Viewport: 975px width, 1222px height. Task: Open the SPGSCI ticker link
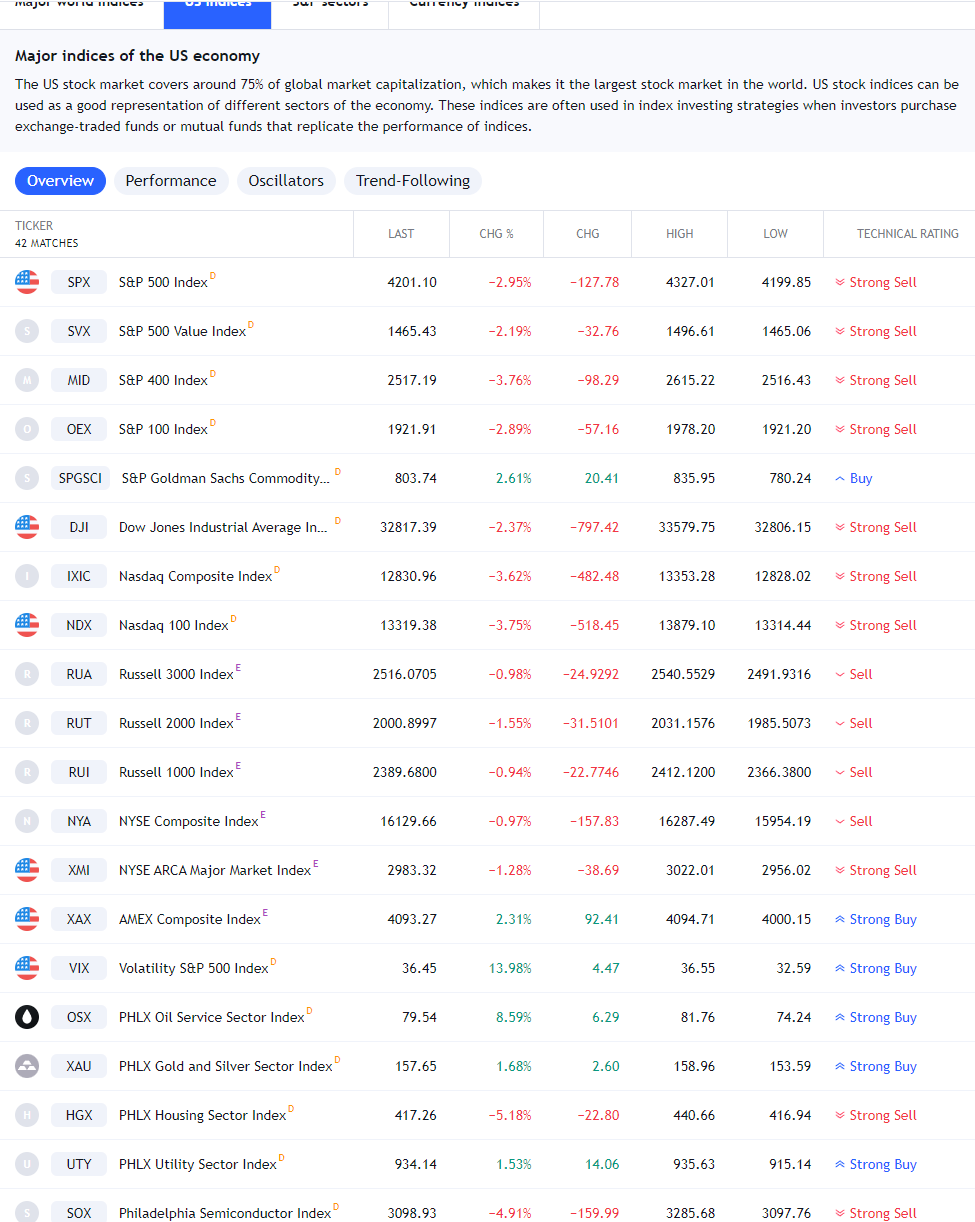click(80, 478)
